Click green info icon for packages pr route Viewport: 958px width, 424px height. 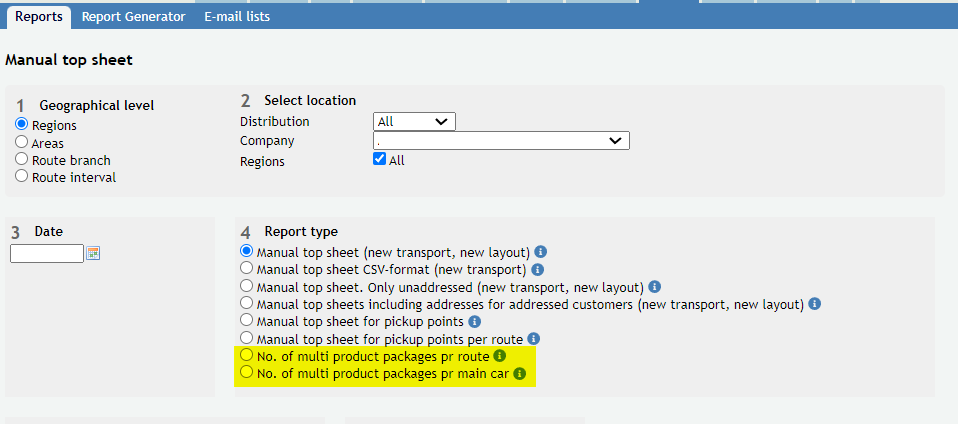pos(500,356)
